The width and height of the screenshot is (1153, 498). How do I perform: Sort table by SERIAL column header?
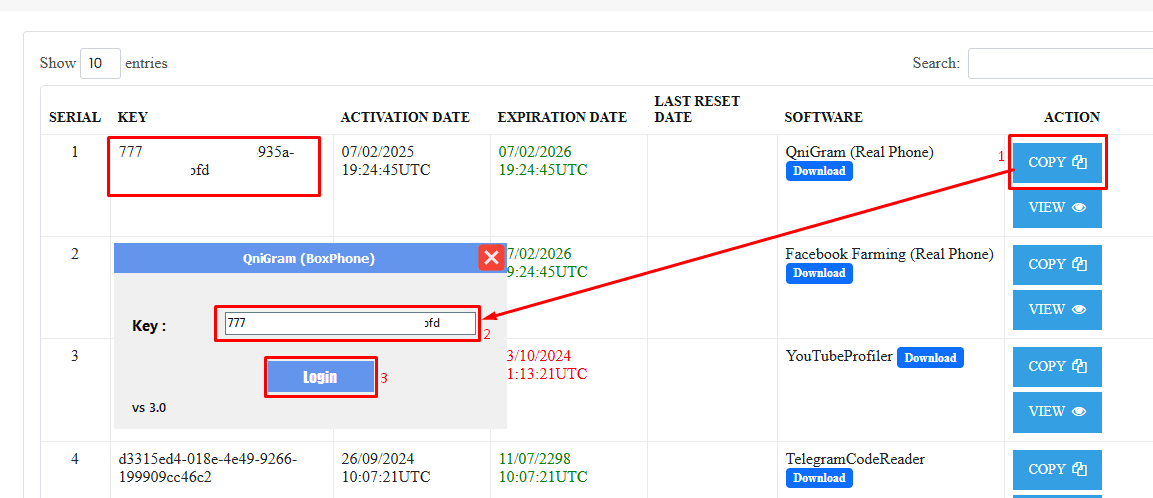pos(75,117)
